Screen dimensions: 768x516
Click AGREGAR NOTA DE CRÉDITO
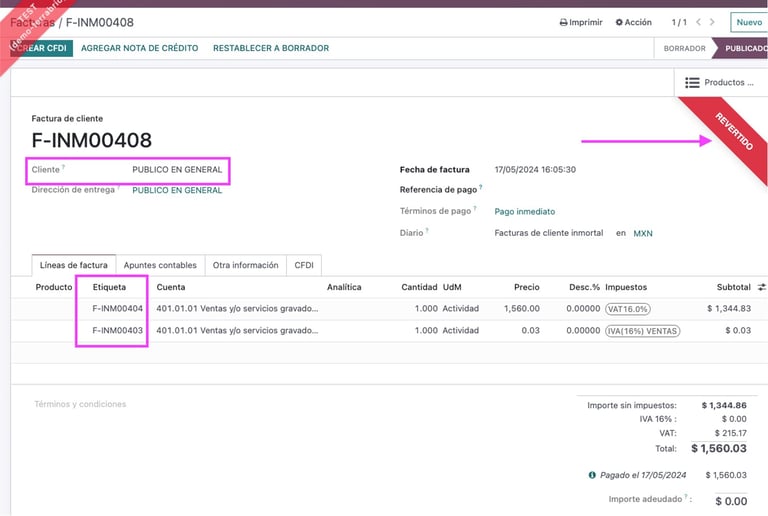click(x=140, y=48)
